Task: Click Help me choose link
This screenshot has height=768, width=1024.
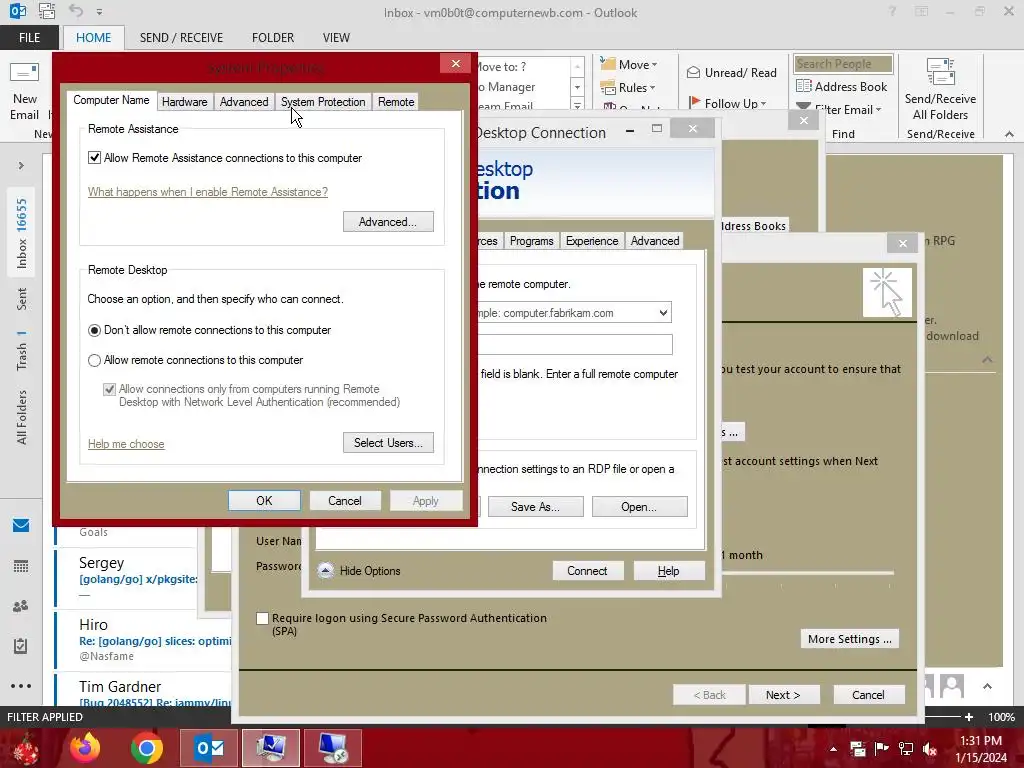Action: pyautogui.click(x=126, y=444)
